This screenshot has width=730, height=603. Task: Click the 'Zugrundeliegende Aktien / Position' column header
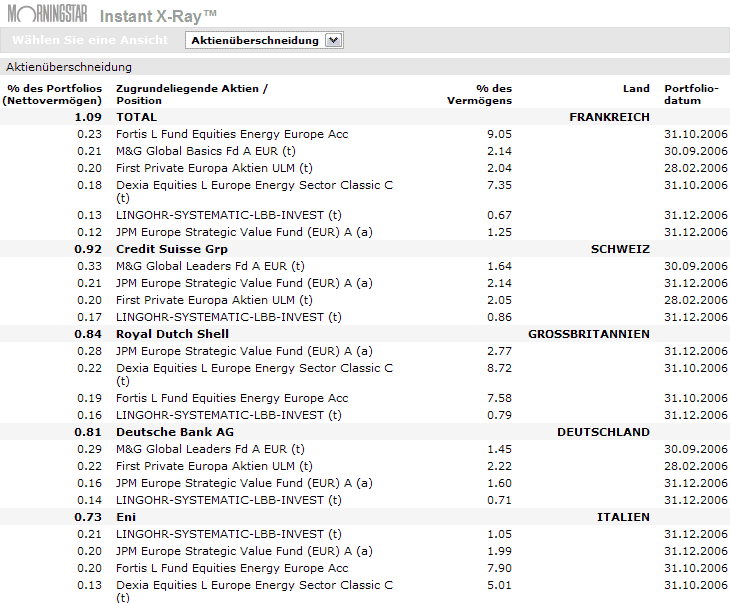pos(192,95)
